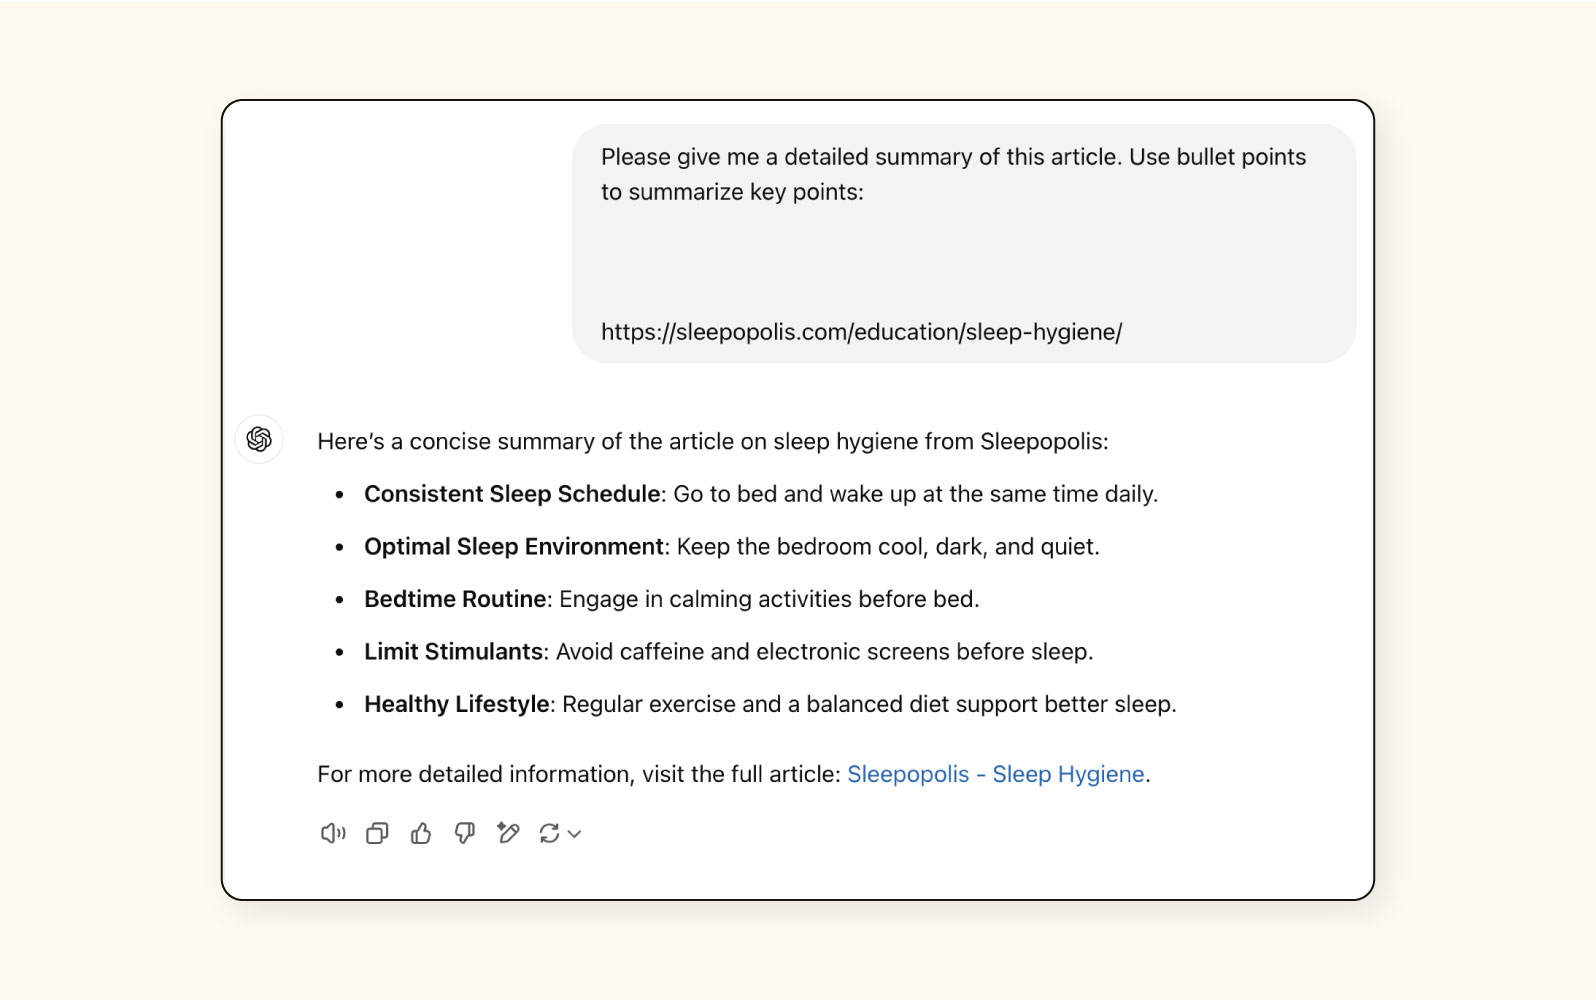Expand the model switch chevron dropdown
1596x1000 pixels.
574,834
